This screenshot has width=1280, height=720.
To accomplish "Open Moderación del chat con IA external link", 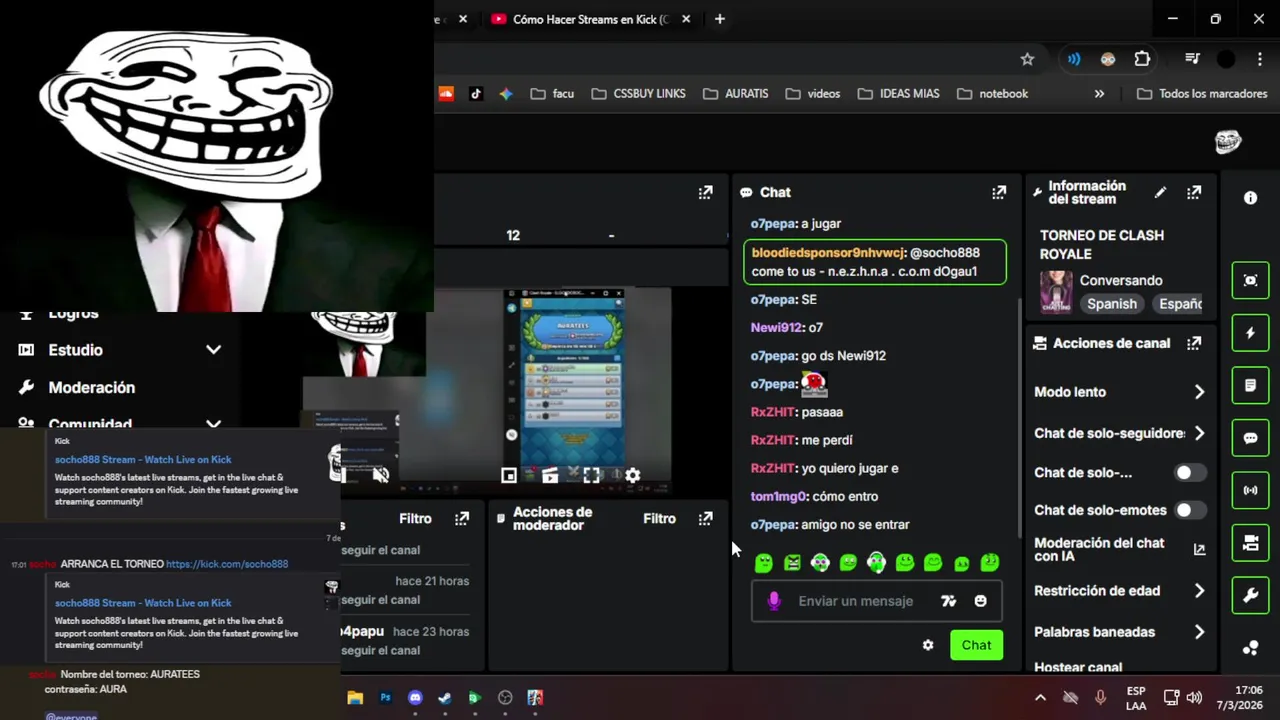I will (1199, 549).
